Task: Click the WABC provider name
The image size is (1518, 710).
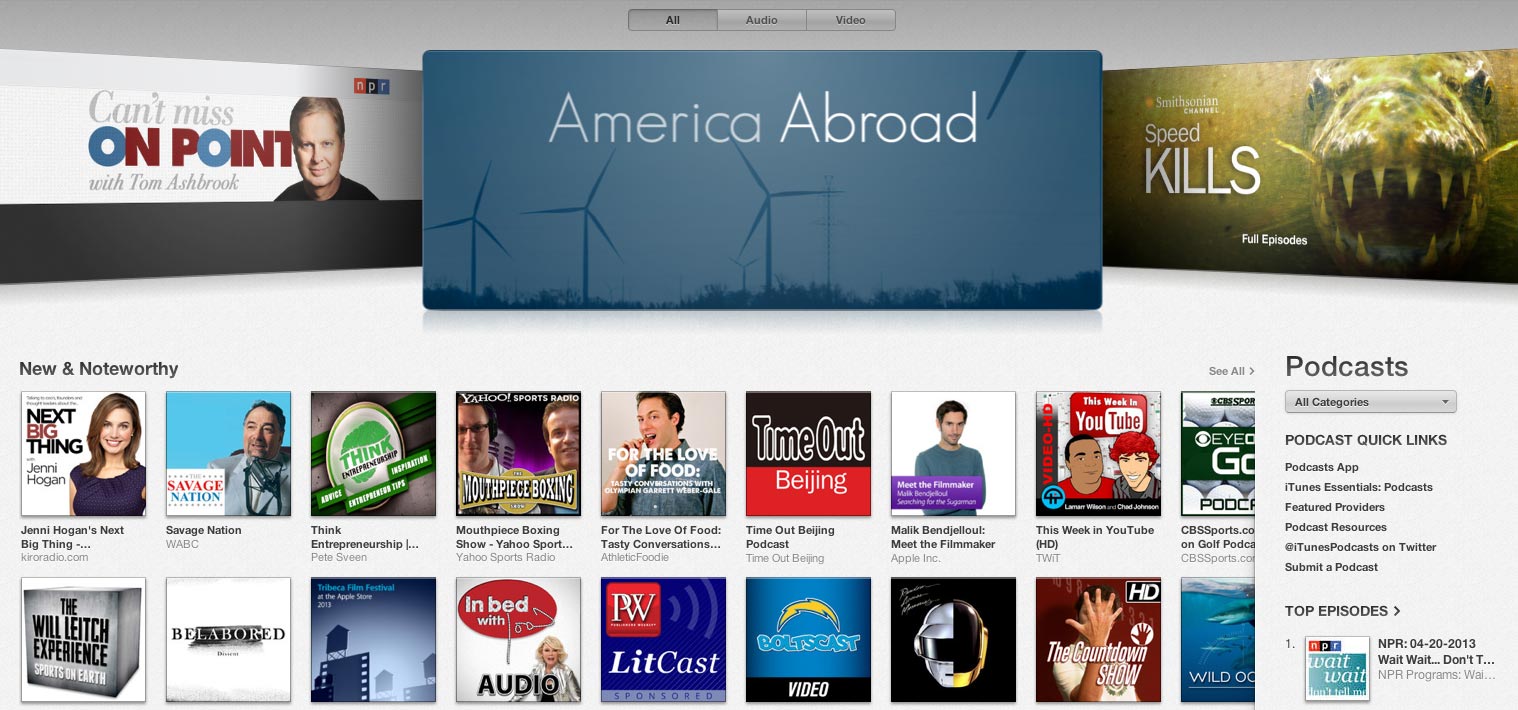Action: pos(183,544)
